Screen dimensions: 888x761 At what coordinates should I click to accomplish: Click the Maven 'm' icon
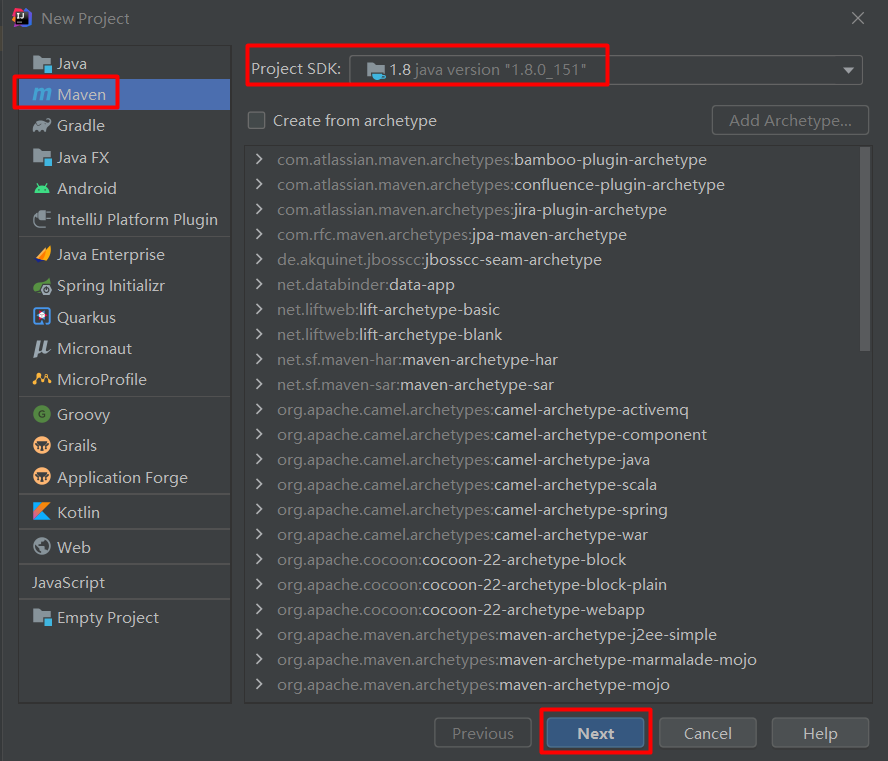[42, 94]
